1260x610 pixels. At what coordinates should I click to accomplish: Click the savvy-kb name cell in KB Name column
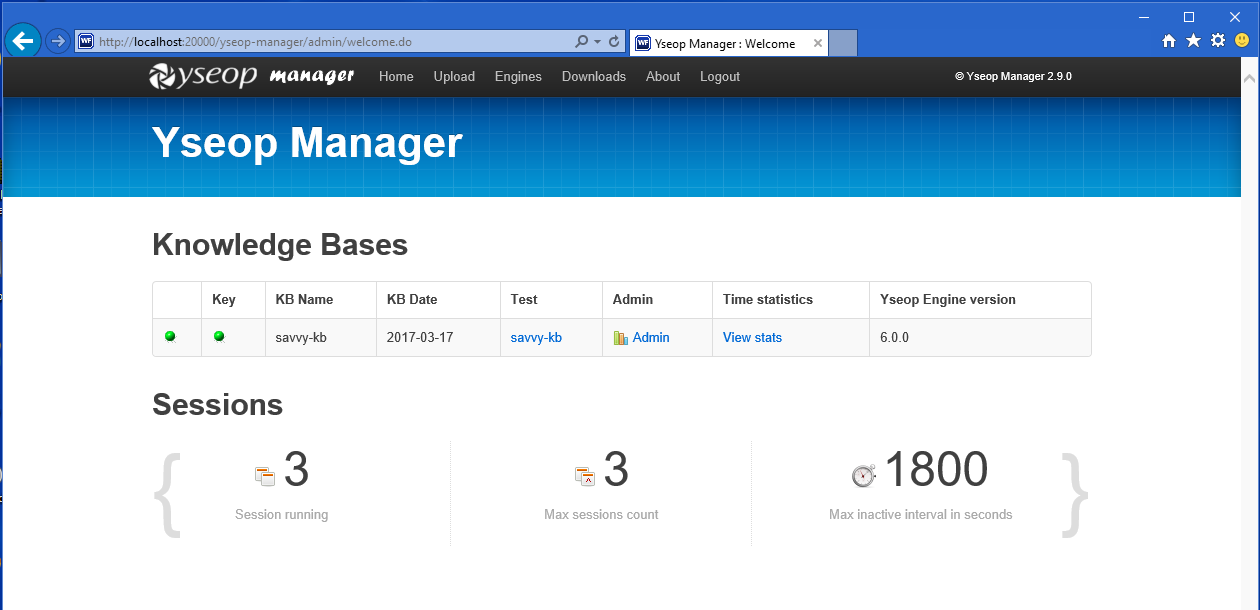320,338
